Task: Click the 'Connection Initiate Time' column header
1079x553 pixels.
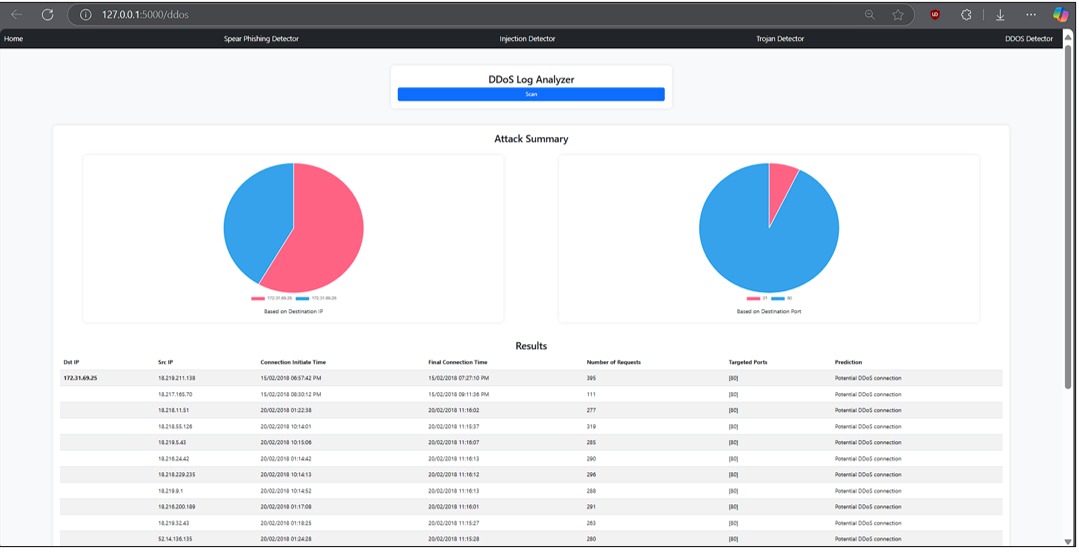Action: click(293, 362)
